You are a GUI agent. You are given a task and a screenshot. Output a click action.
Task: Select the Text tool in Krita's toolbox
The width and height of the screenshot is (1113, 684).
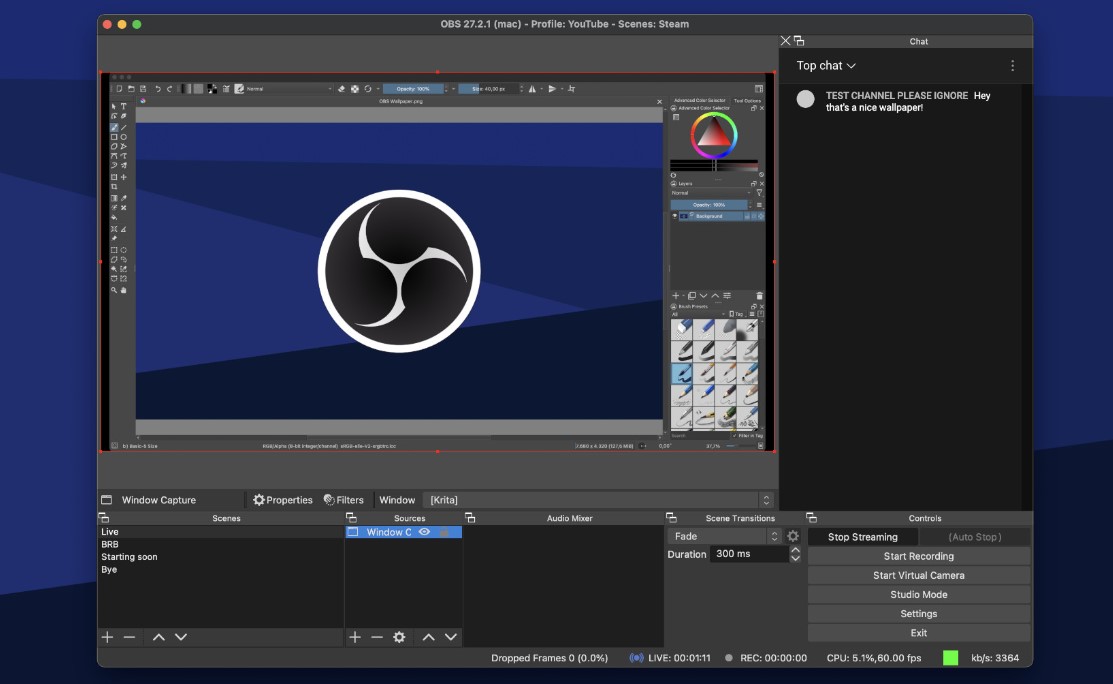pyautogui.click(x=122, y=106)
